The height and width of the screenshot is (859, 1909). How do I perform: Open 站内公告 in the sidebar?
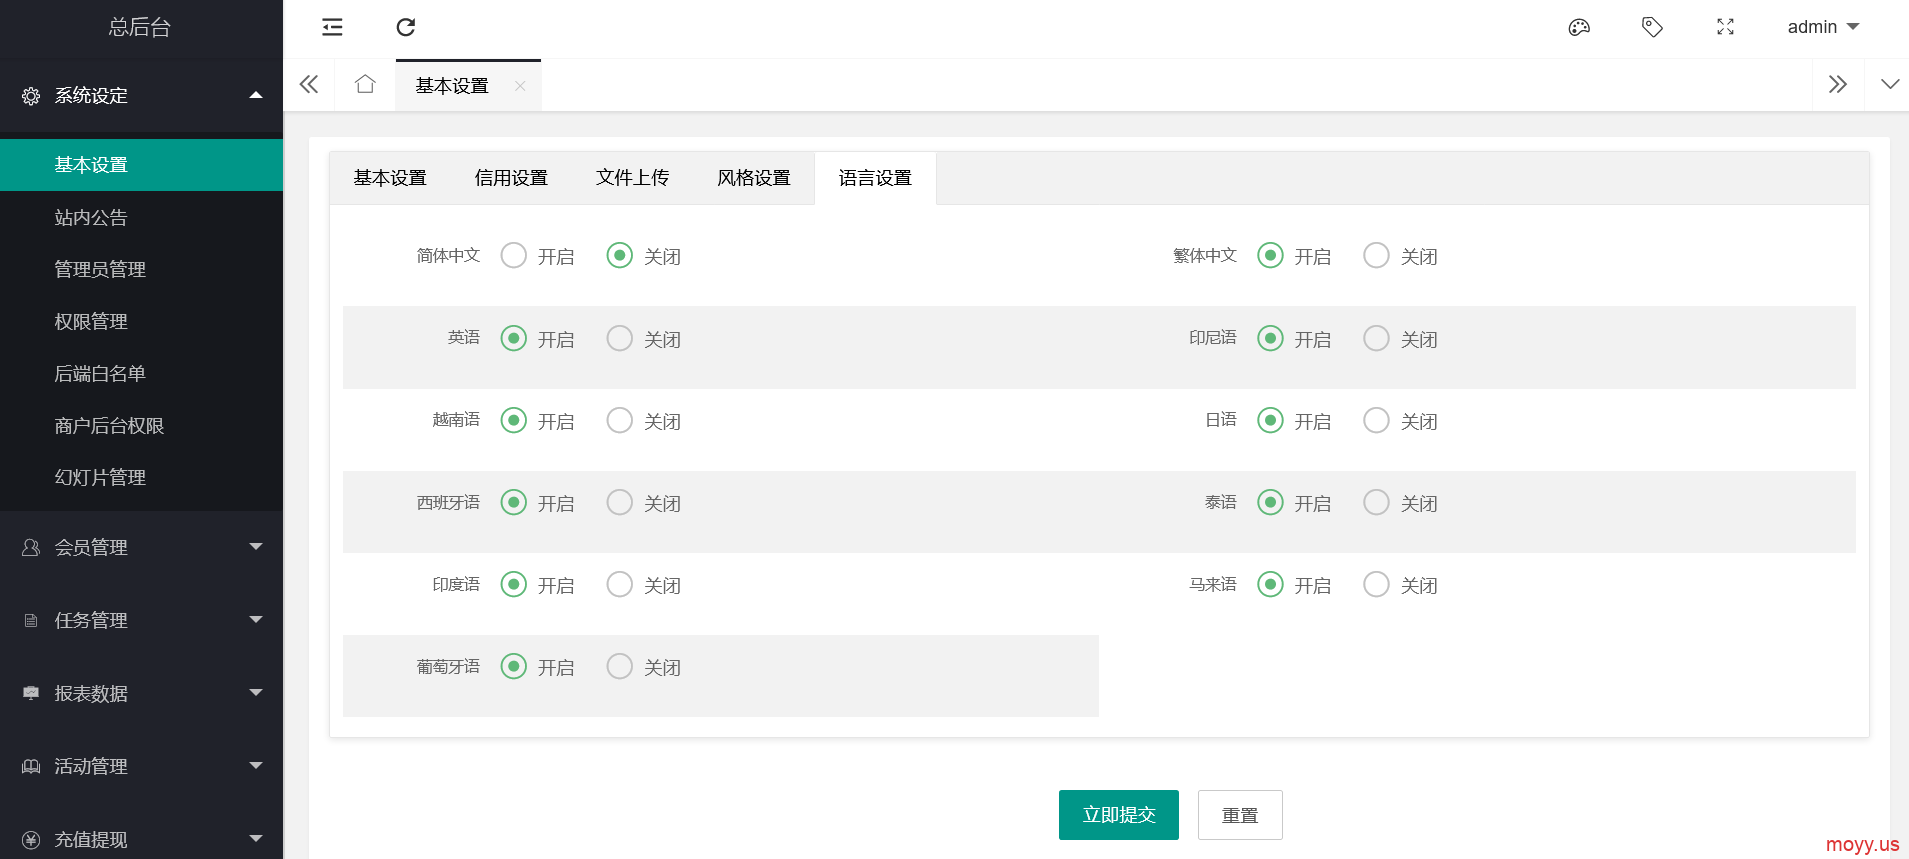[x=91, y=218]
